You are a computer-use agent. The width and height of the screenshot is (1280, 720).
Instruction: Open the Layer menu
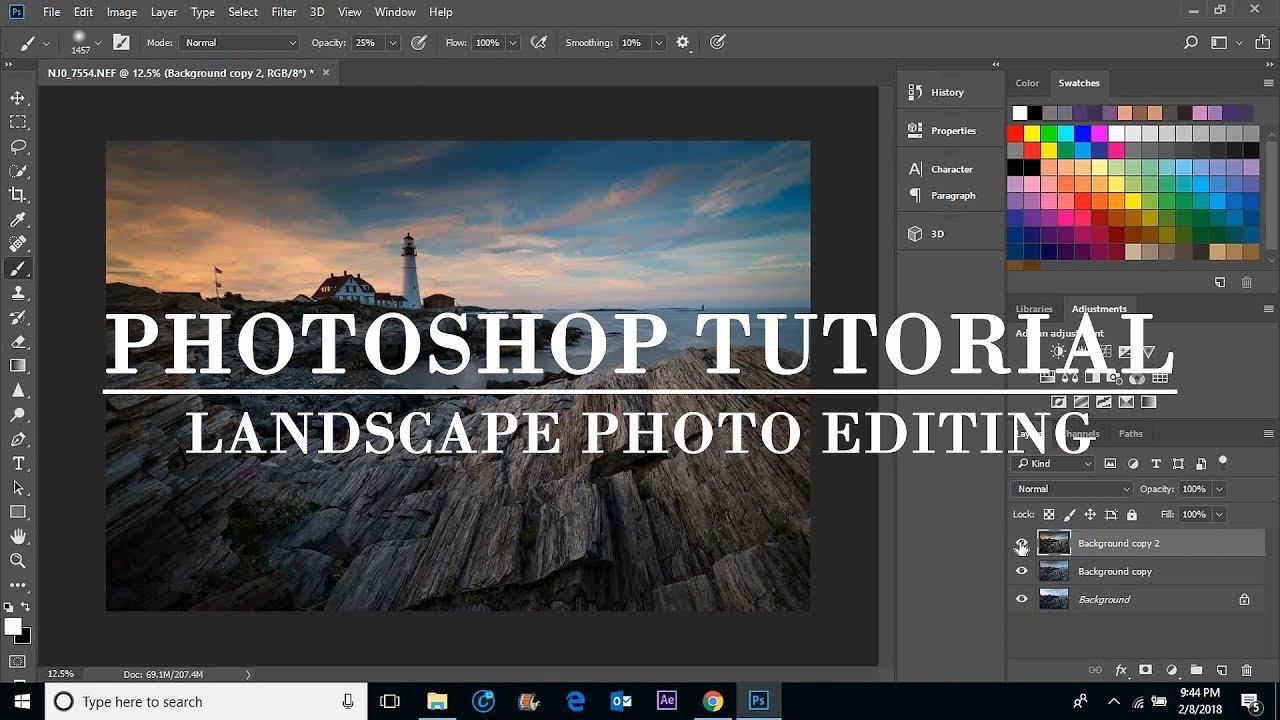click(x=164, y=12)
